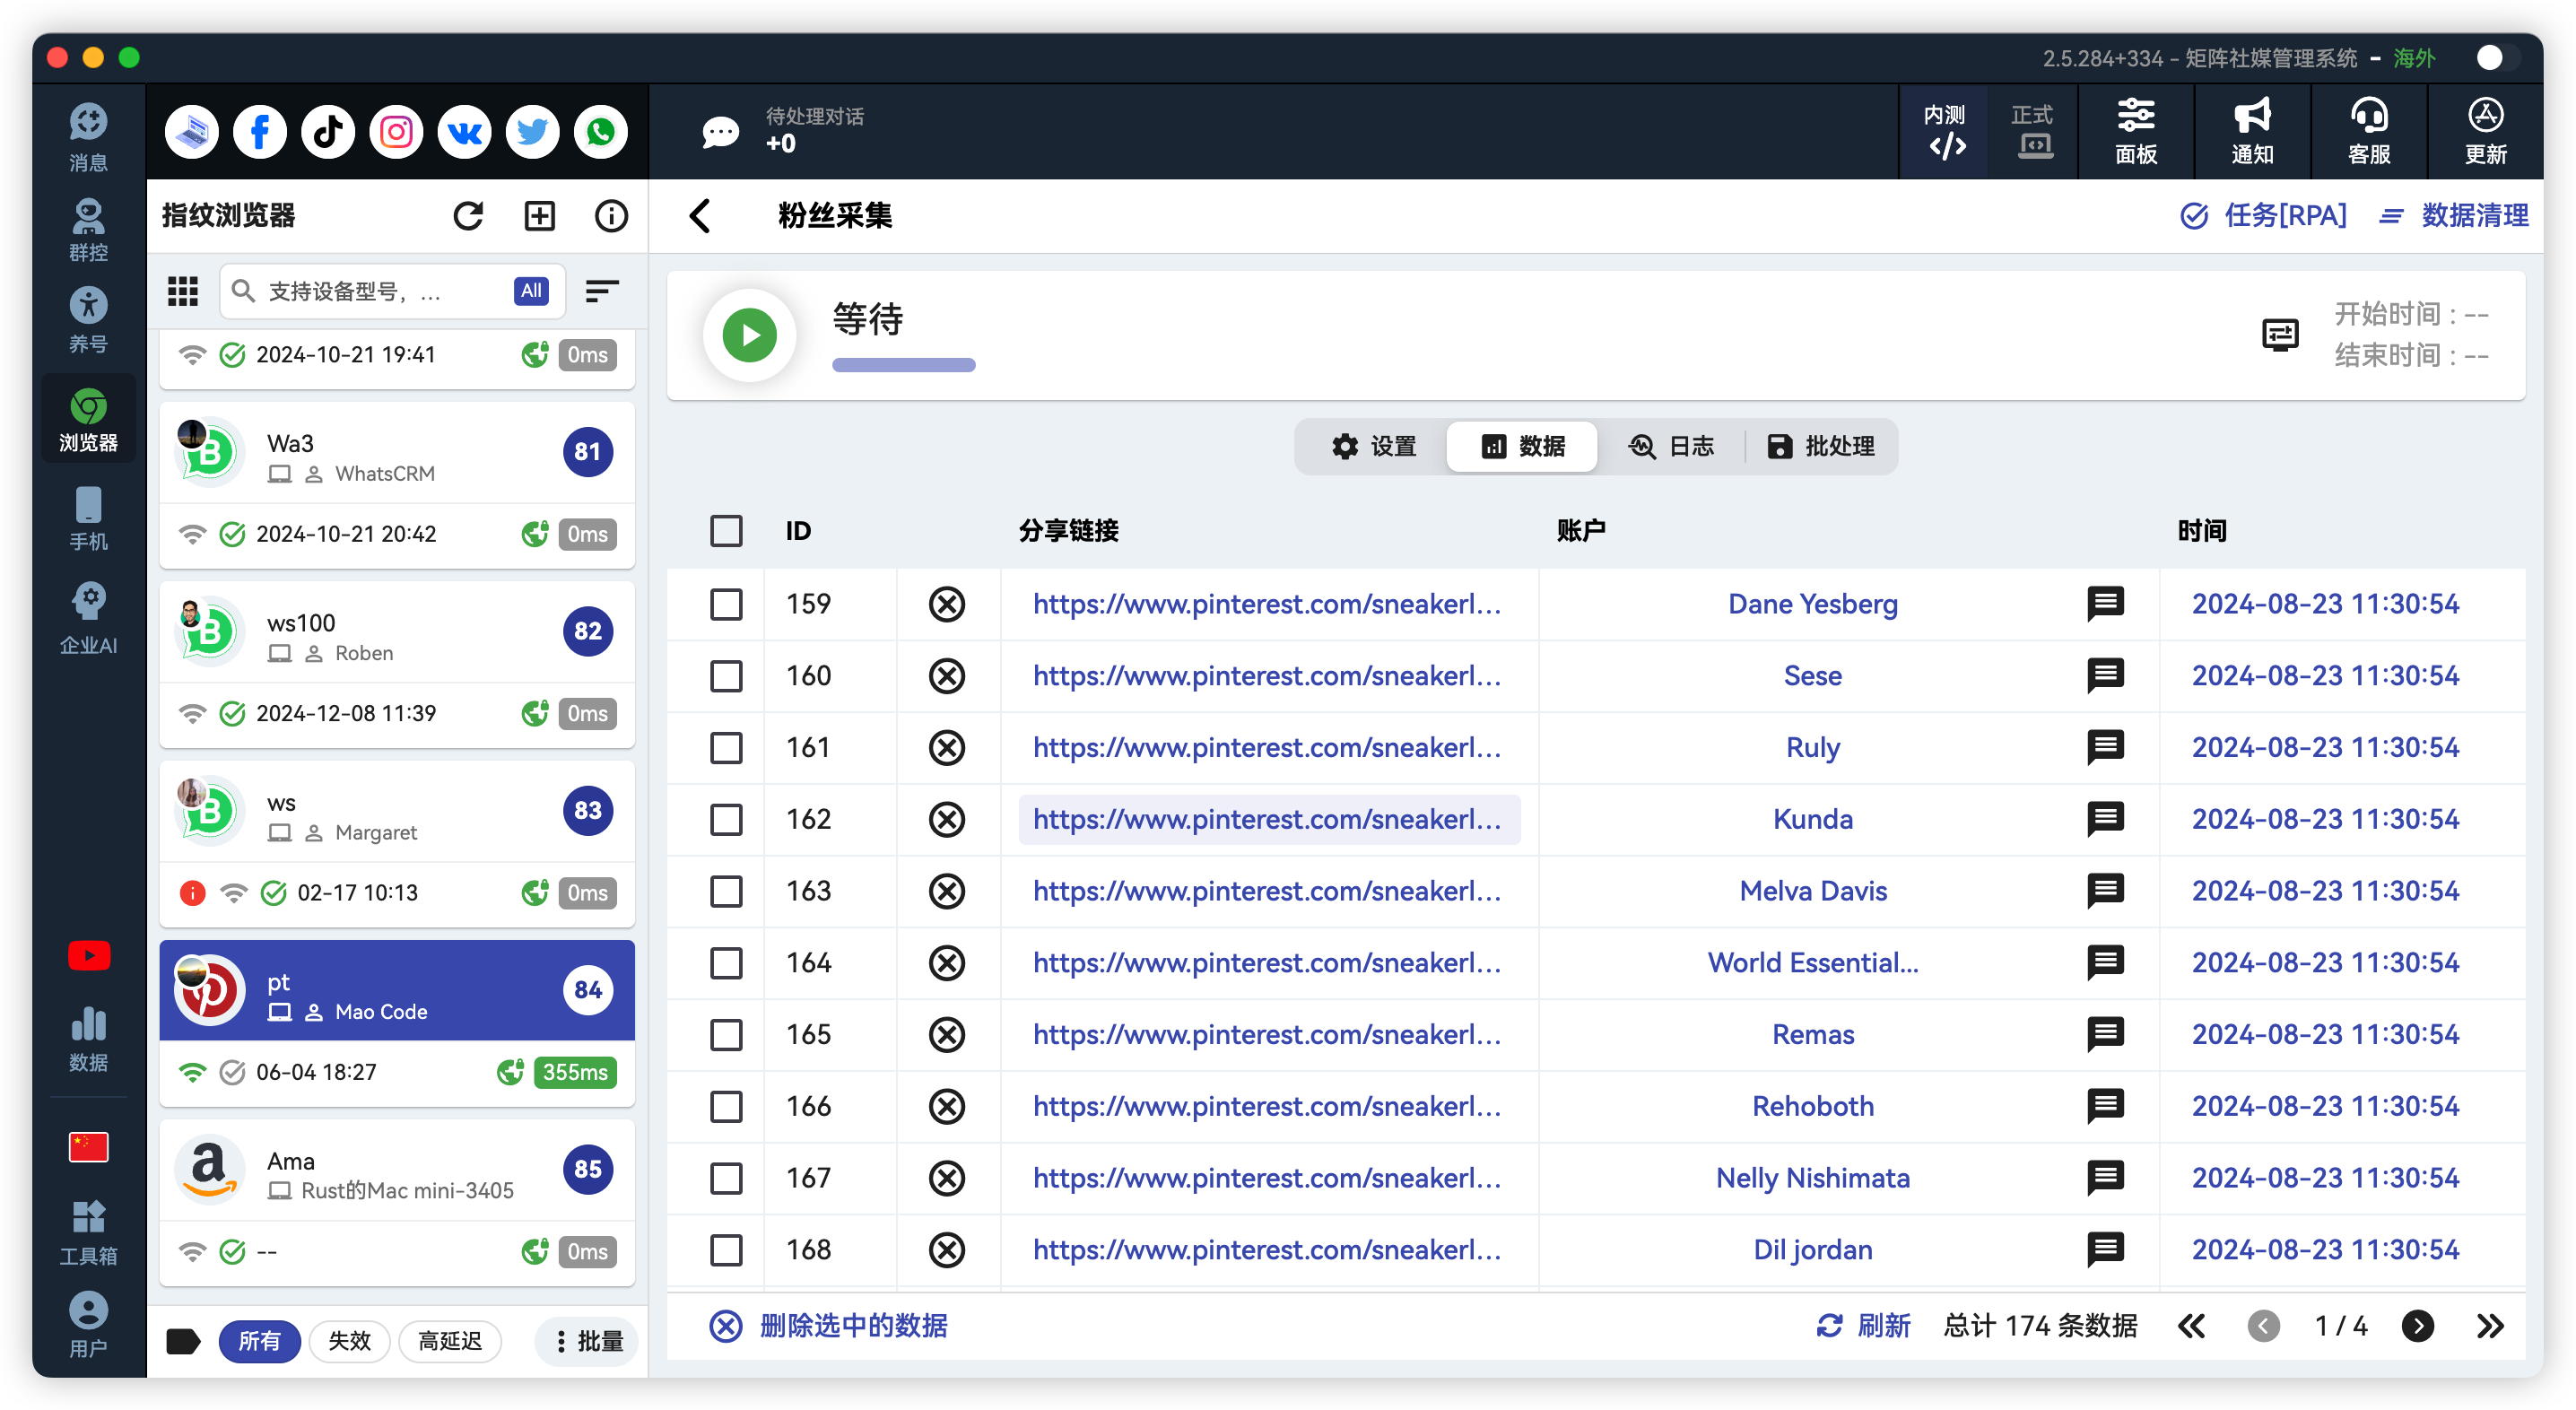Click the add browser plus icon
This screenshot has height=1410, width=2576.
click(540, 216)
